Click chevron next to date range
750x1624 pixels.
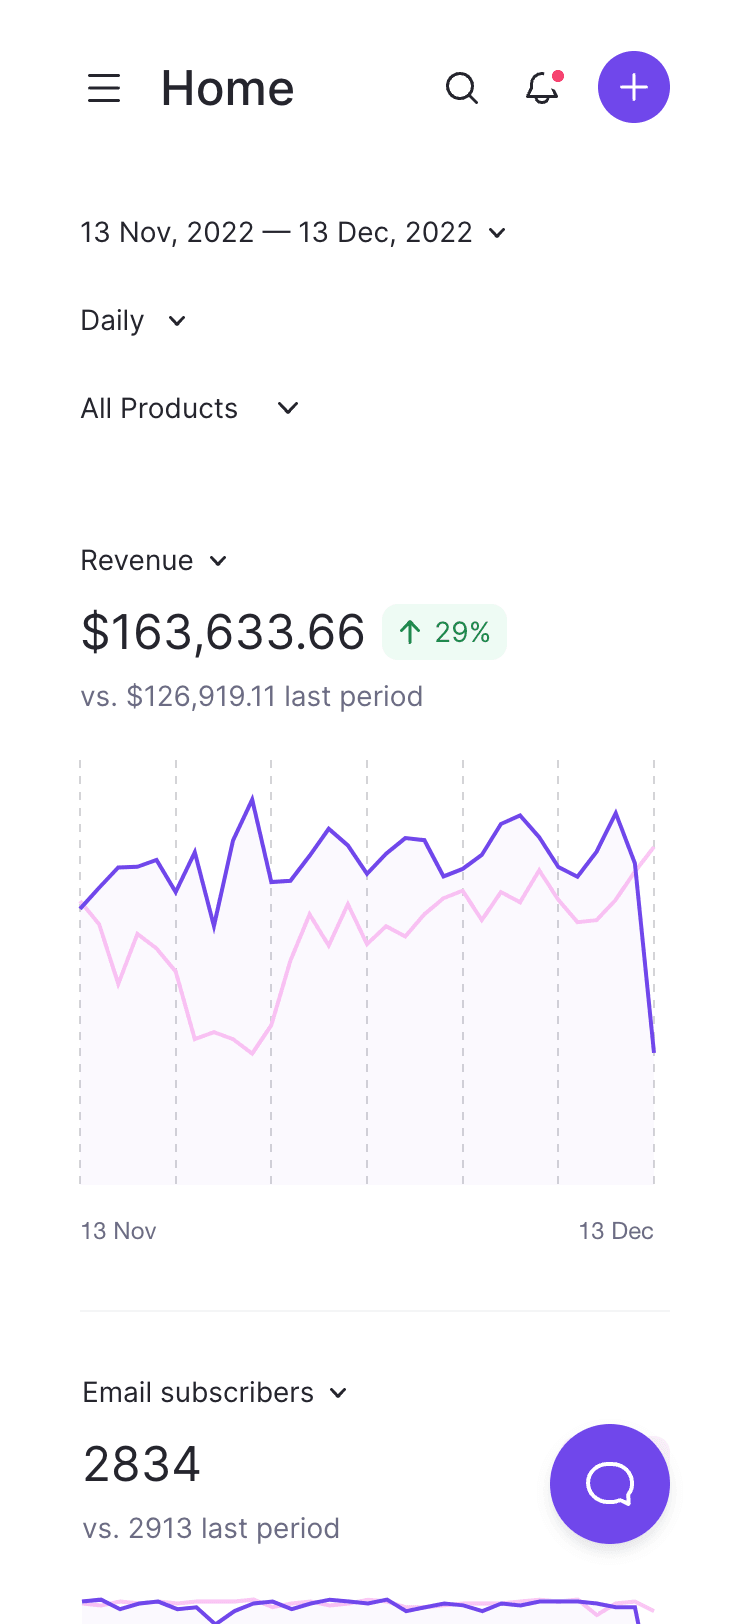point(497,233)
